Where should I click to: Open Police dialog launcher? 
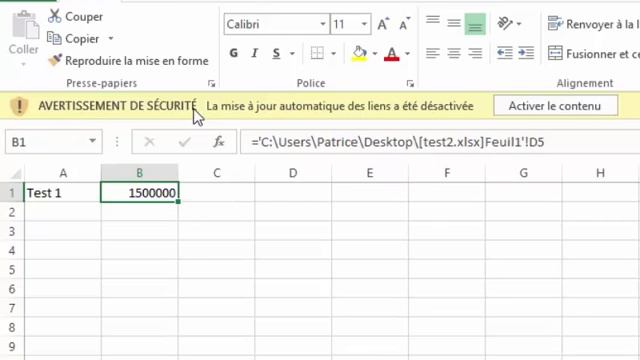coord(410,84)
